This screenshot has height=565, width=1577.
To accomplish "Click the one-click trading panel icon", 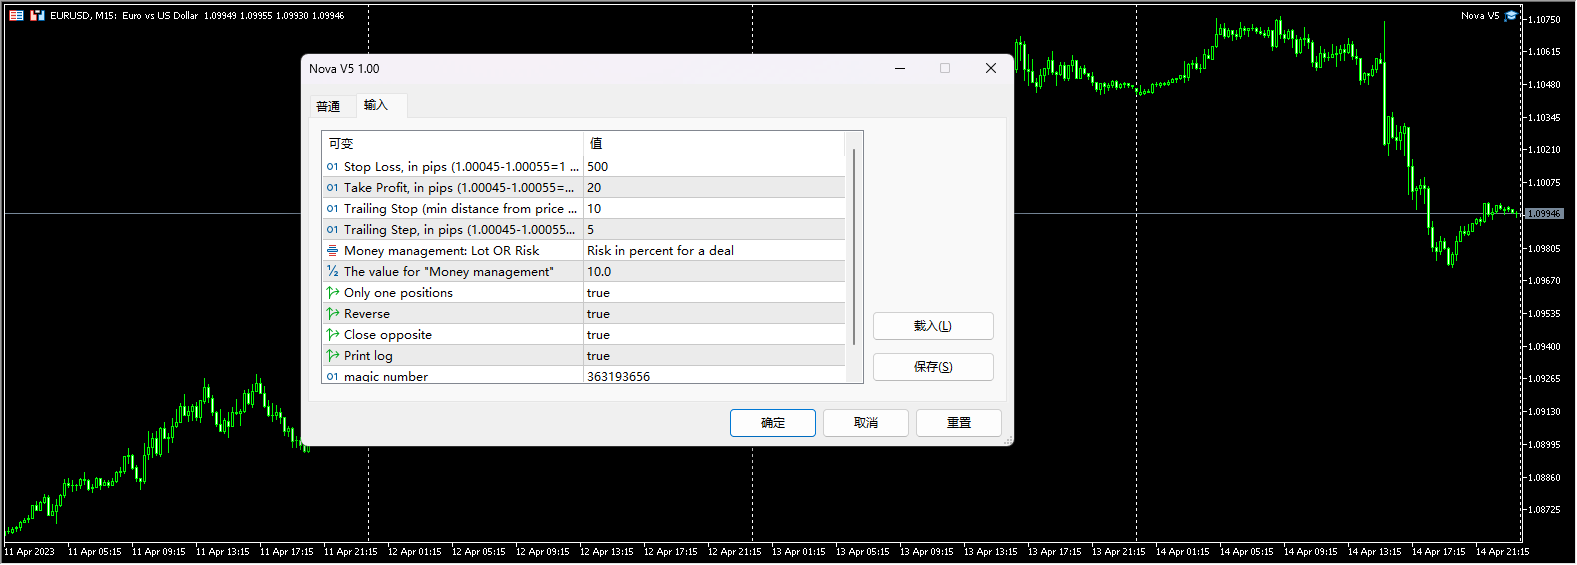I will 16,15.
